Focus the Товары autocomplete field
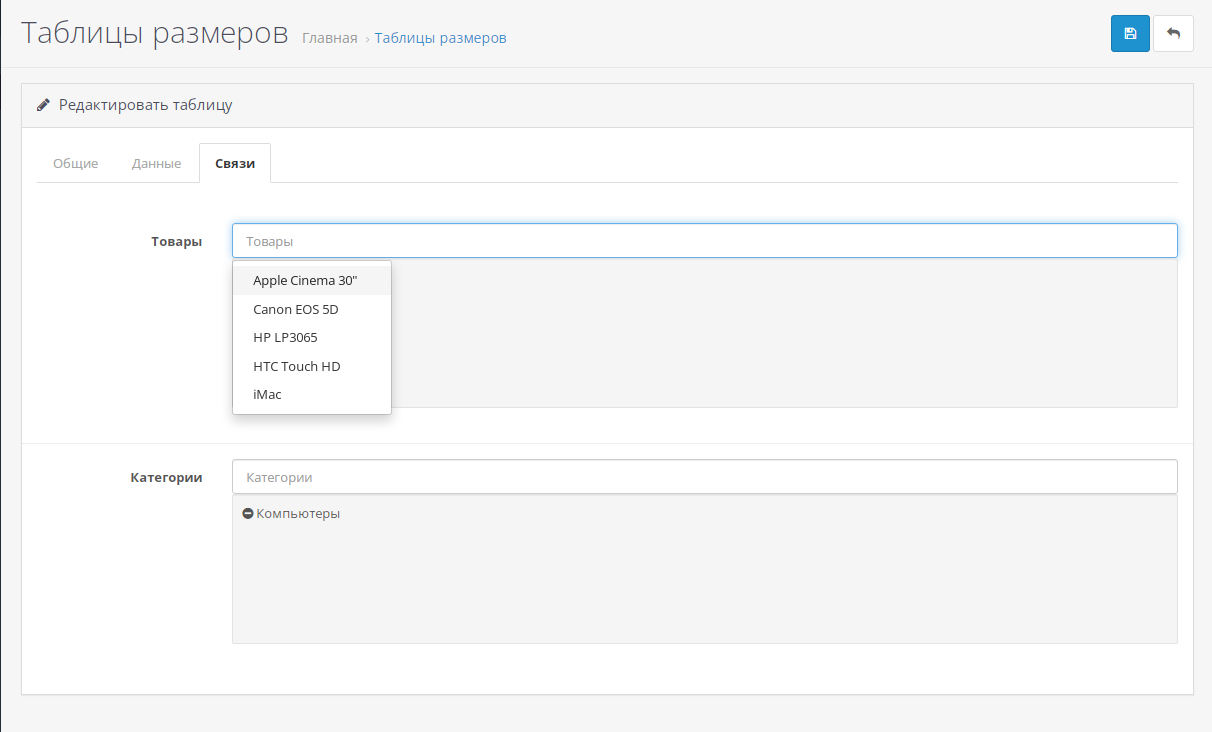Image resolution: width=1212 pixels, height=732 pixels. coord(704,241)
